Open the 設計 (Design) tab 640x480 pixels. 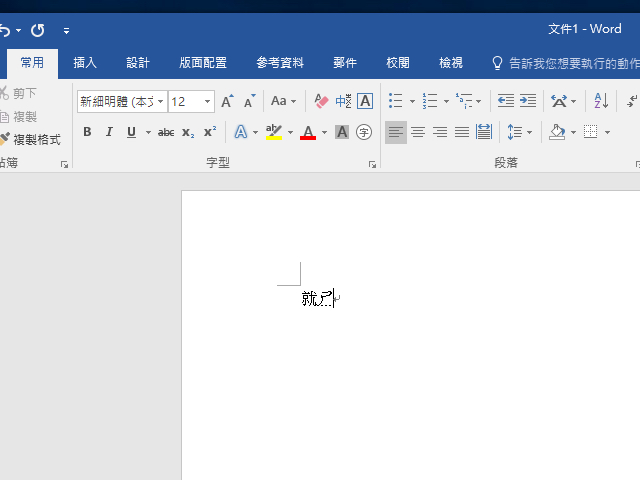[x=138, y=63]
